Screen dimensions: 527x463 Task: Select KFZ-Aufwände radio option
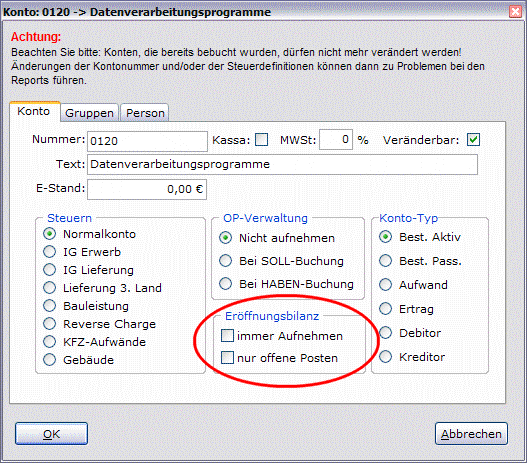coord(49,342)
